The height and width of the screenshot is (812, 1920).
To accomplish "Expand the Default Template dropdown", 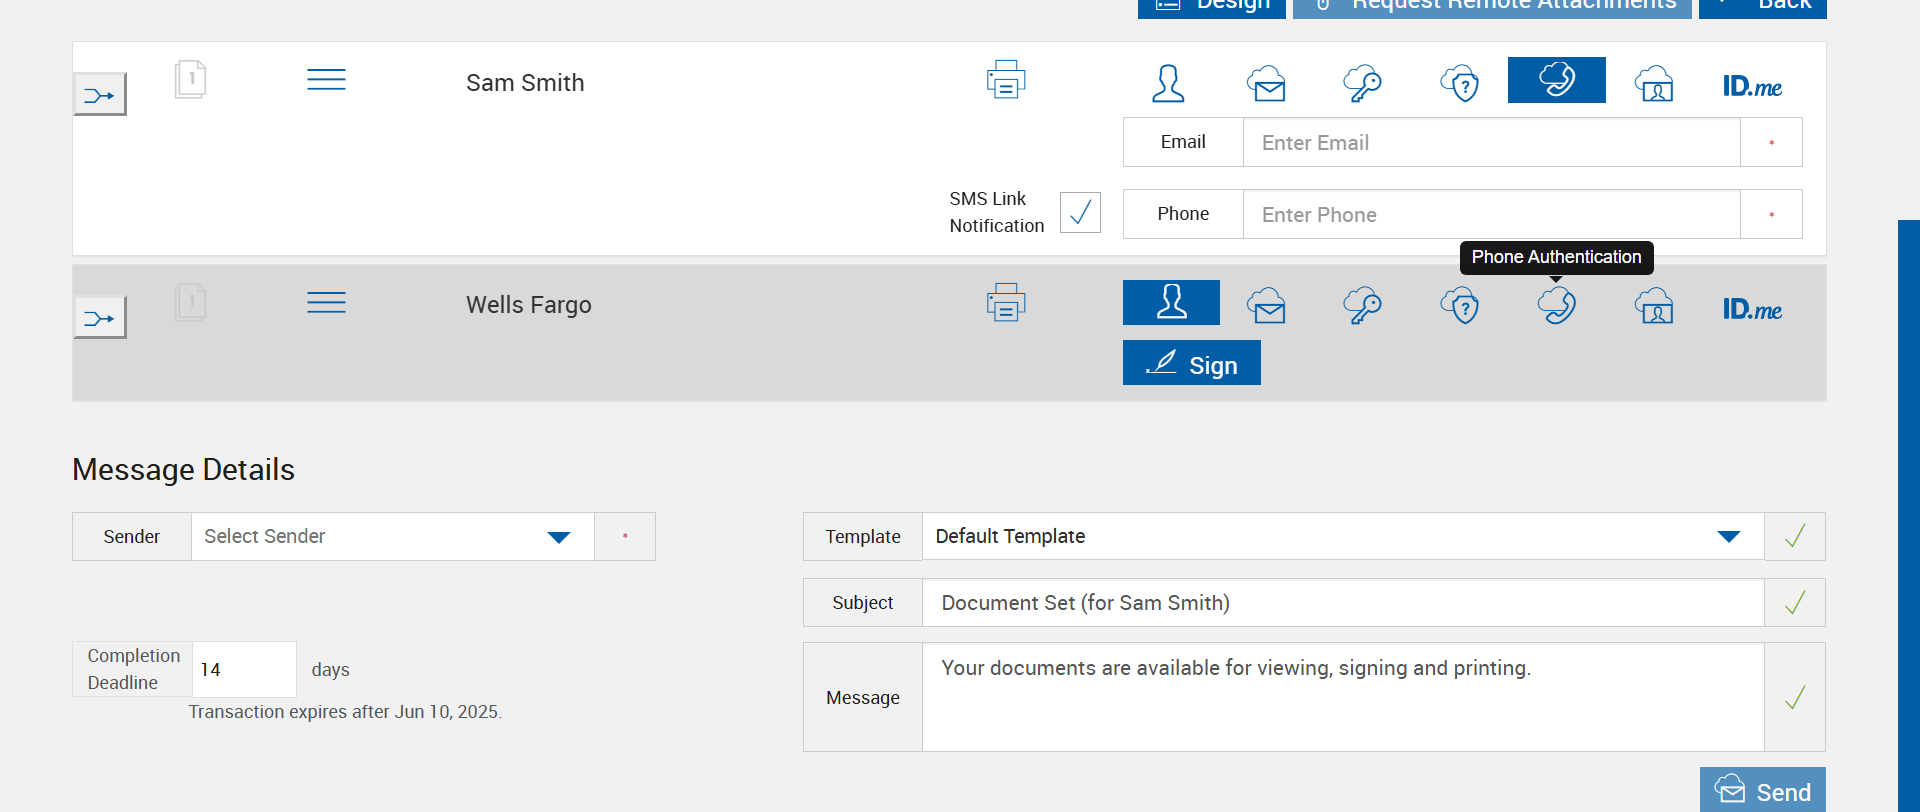I will [1342, 537].
